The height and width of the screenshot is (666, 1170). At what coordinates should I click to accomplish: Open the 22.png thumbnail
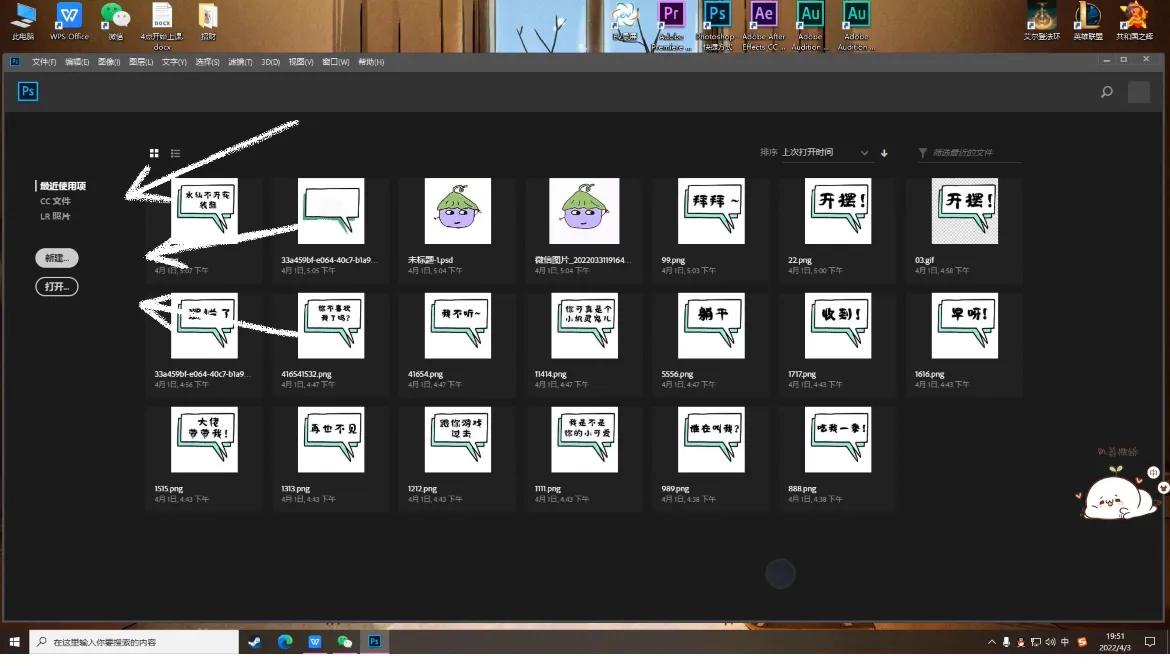838,211
